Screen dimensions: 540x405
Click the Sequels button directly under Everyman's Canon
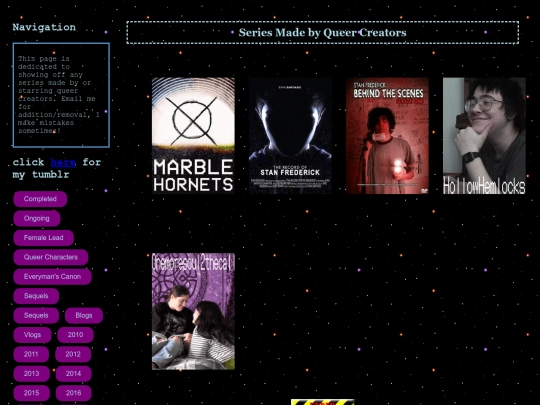tap(36, 296)
